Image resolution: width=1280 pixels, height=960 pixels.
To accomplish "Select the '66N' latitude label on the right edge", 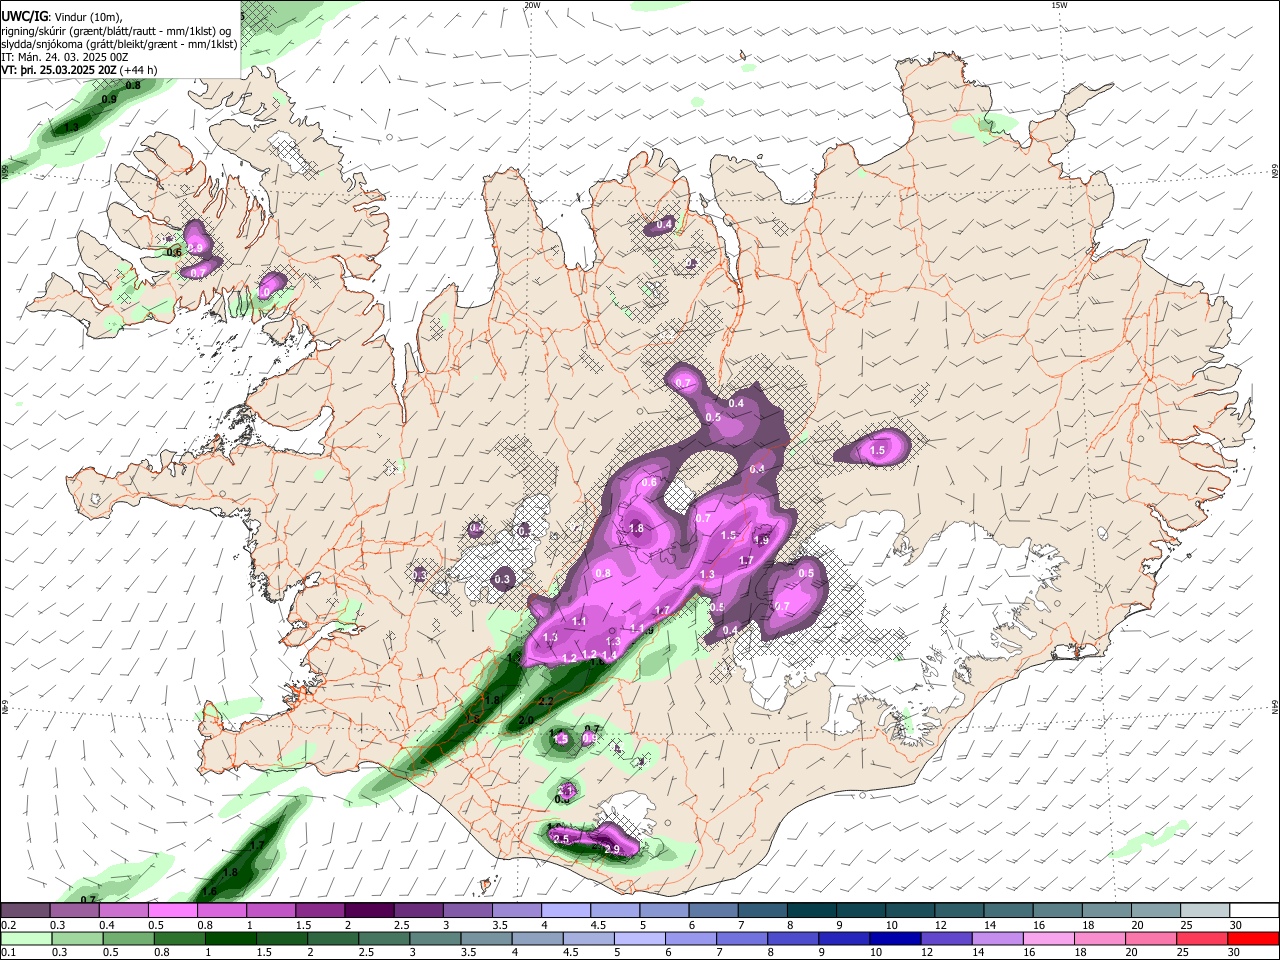I will click(1275, 172).
